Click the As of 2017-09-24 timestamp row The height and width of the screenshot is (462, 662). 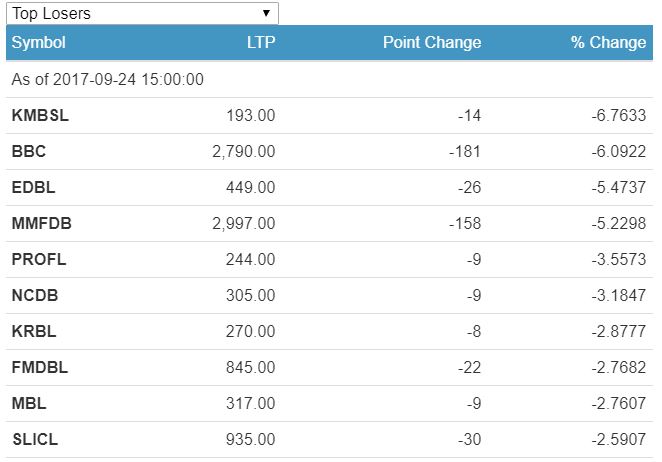107,79
